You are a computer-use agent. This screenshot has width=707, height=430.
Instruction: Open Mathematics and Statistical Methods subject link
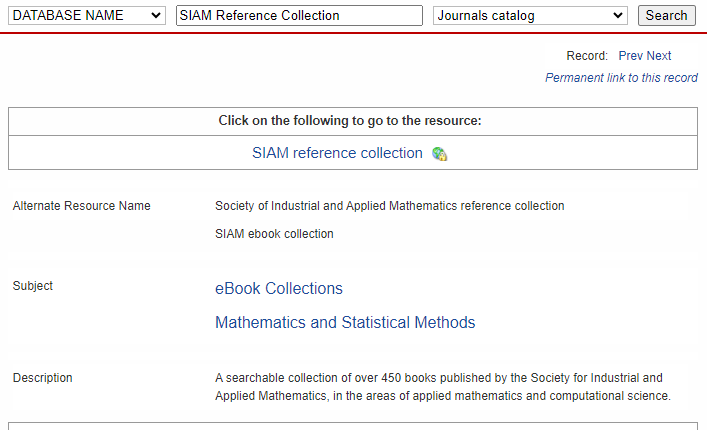pos(345,322)
